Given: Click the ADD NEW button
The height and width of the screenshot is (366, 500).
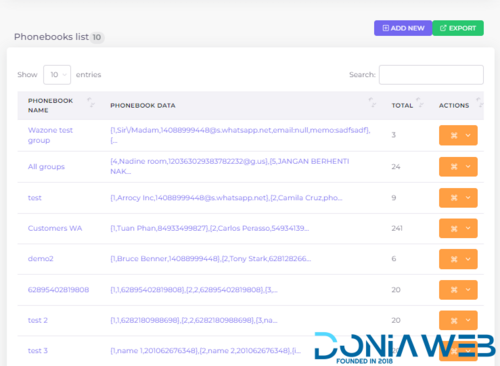Looking at the screenshot, I should [x=403, y=28].
